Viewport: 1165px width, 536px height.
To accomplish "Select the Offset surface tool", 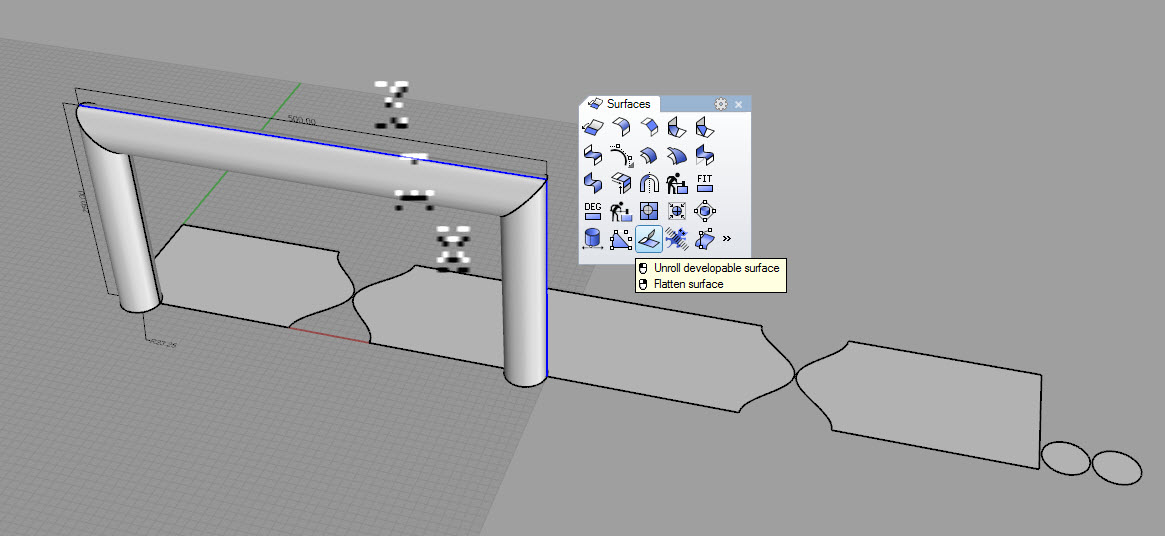I will point(649,155).
